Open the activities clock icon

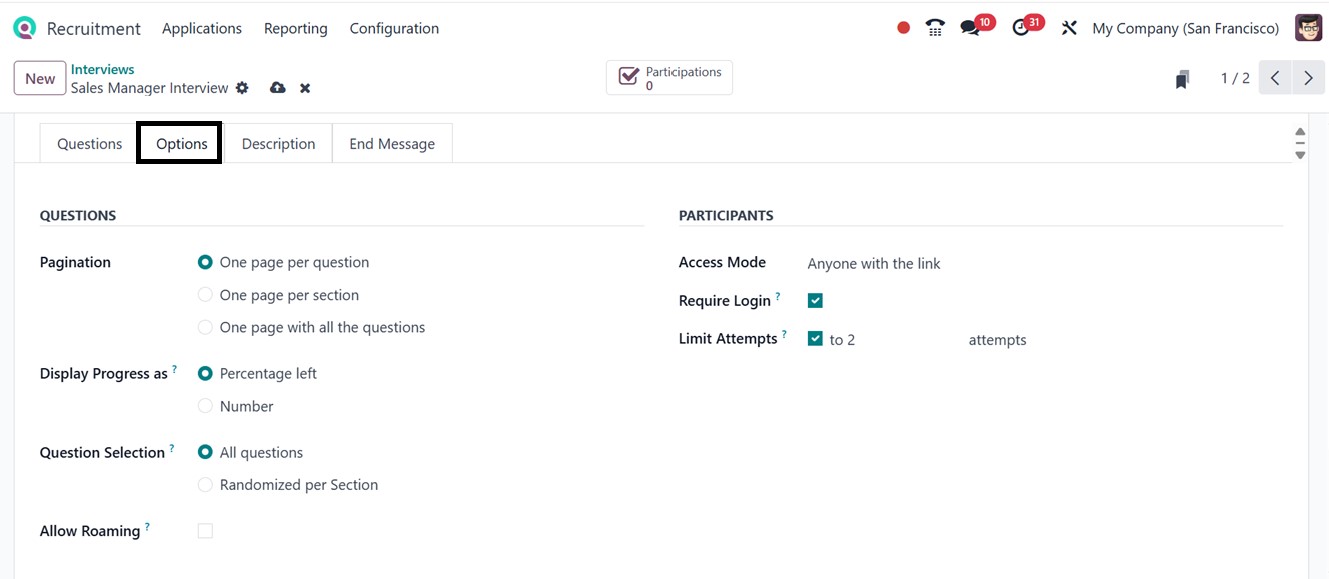pos(1021,28)
